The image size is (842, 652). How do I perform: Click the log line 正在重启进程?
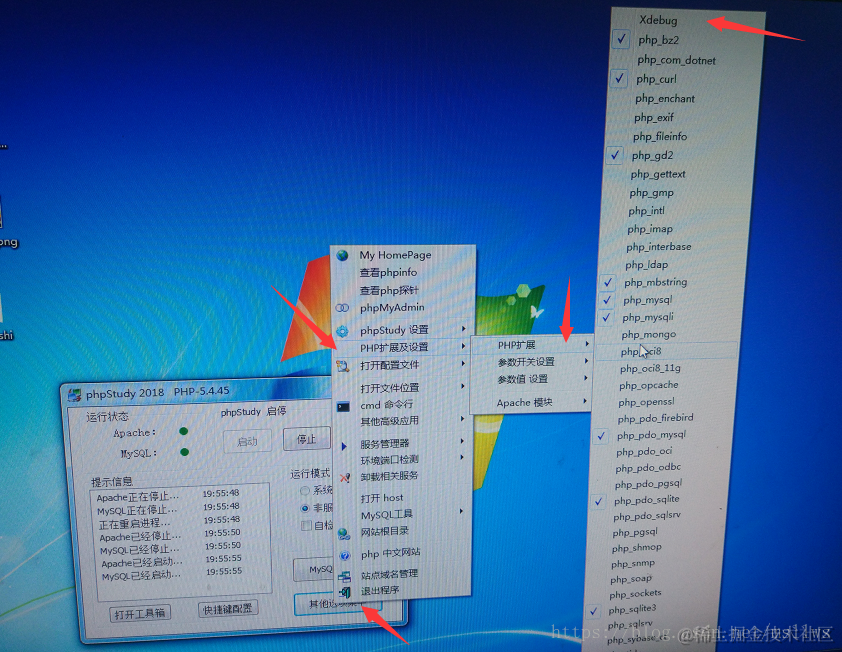click(134, 524)
